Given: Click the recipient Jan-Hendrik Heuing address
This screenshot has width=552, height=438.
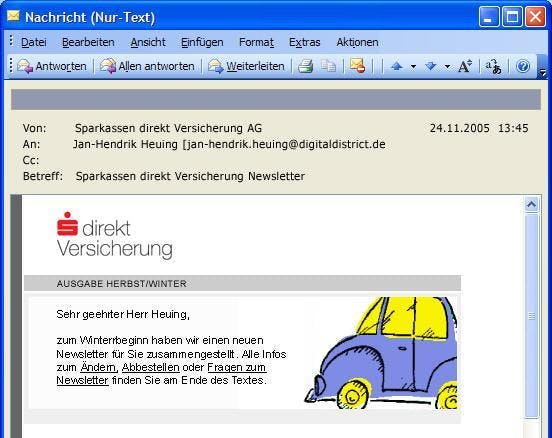Looking at the screenshot, I should [229, 144].
